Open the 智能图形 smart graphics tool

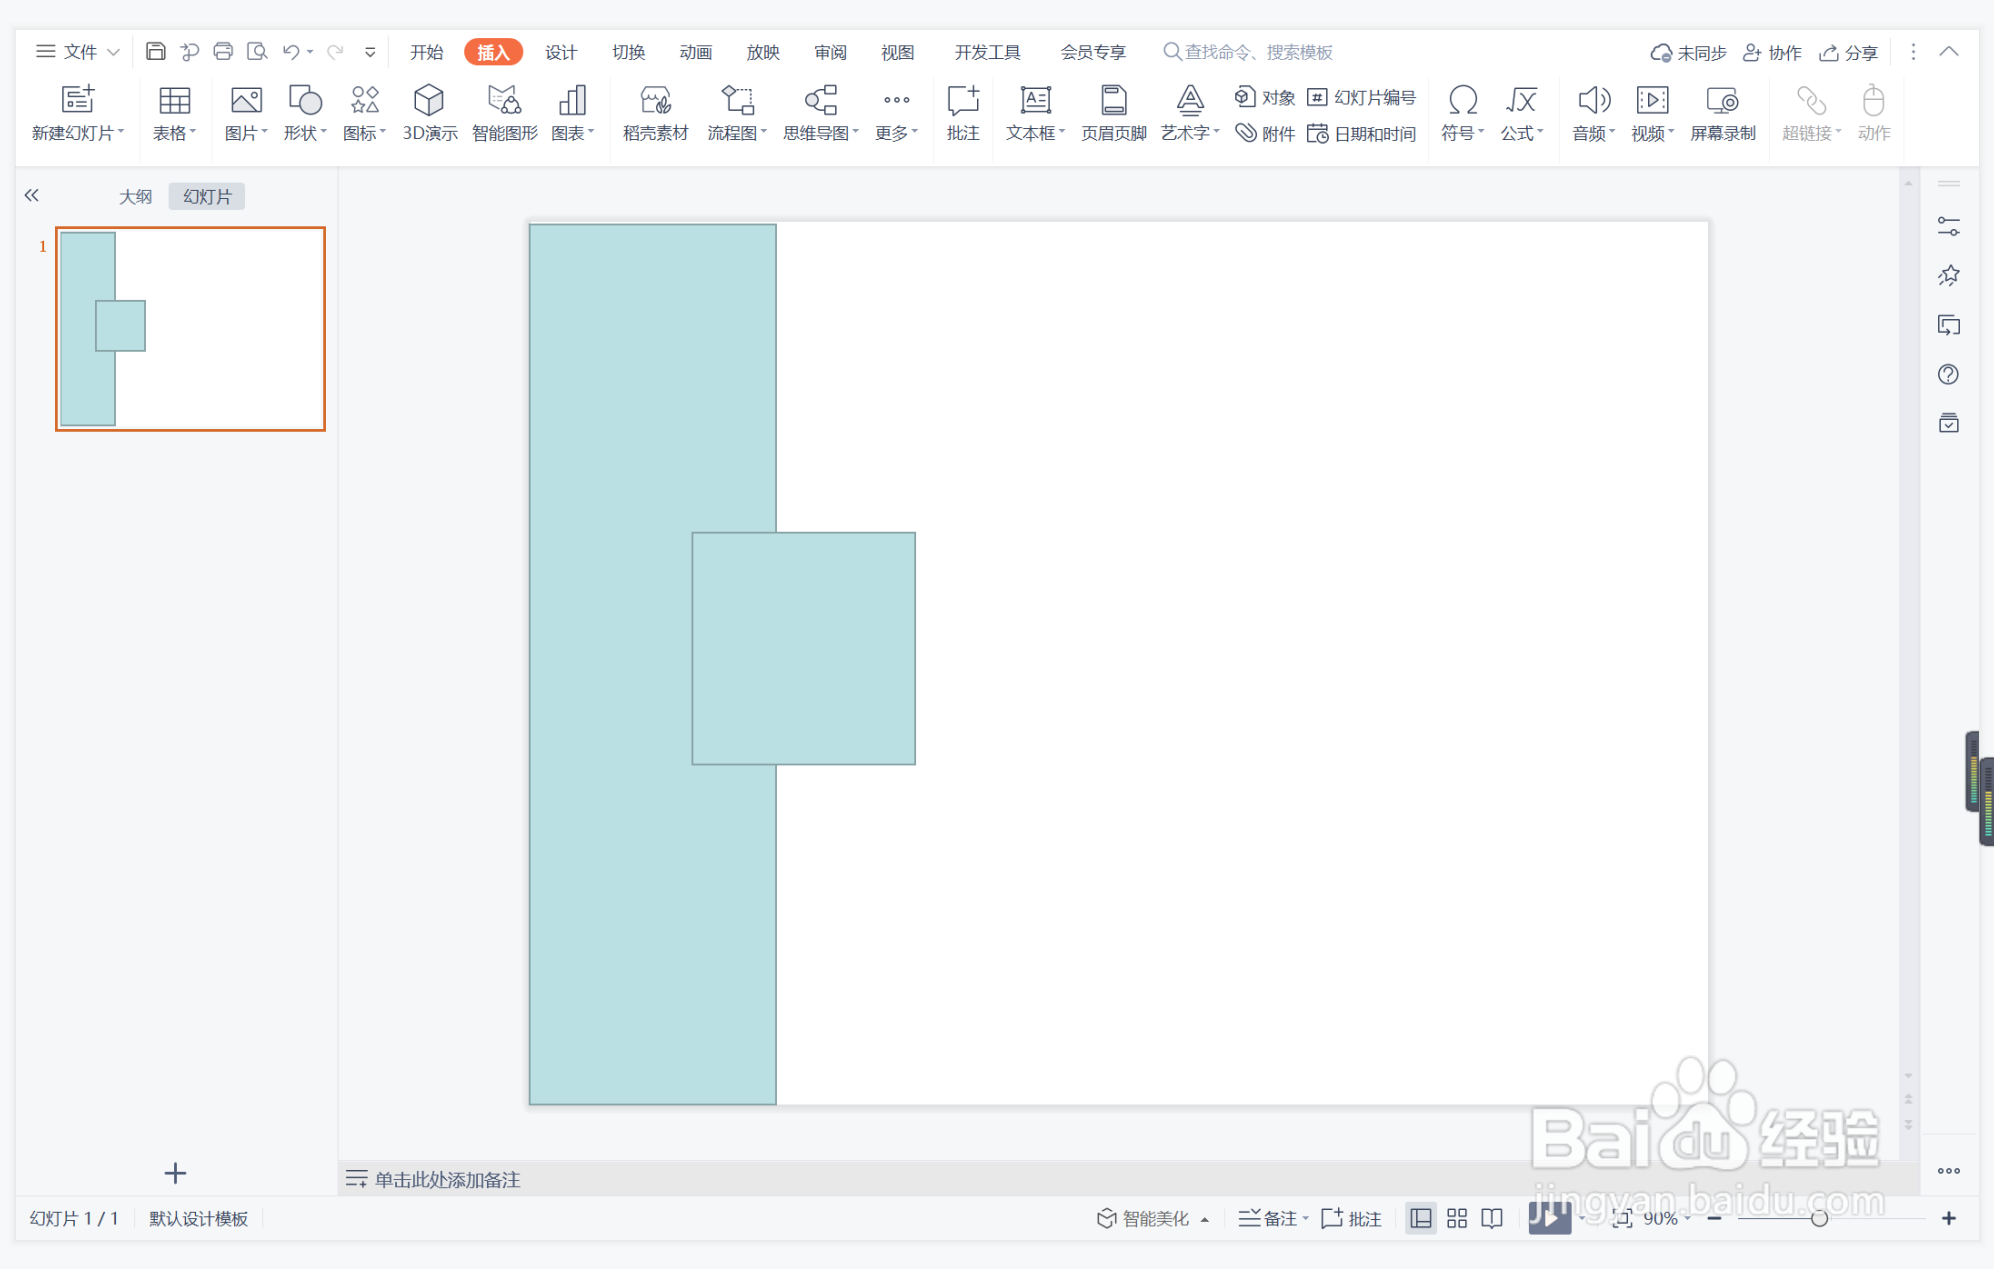tap(504, 101)
